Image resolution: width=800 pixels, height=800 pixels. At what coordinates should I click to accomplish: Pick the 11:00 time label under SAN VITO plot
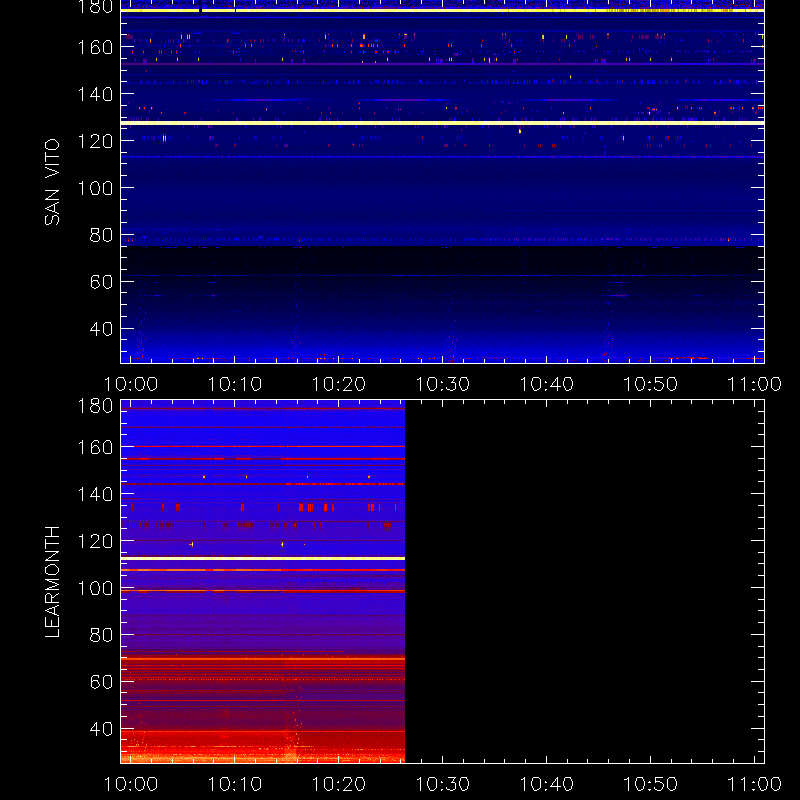(754, 384)
